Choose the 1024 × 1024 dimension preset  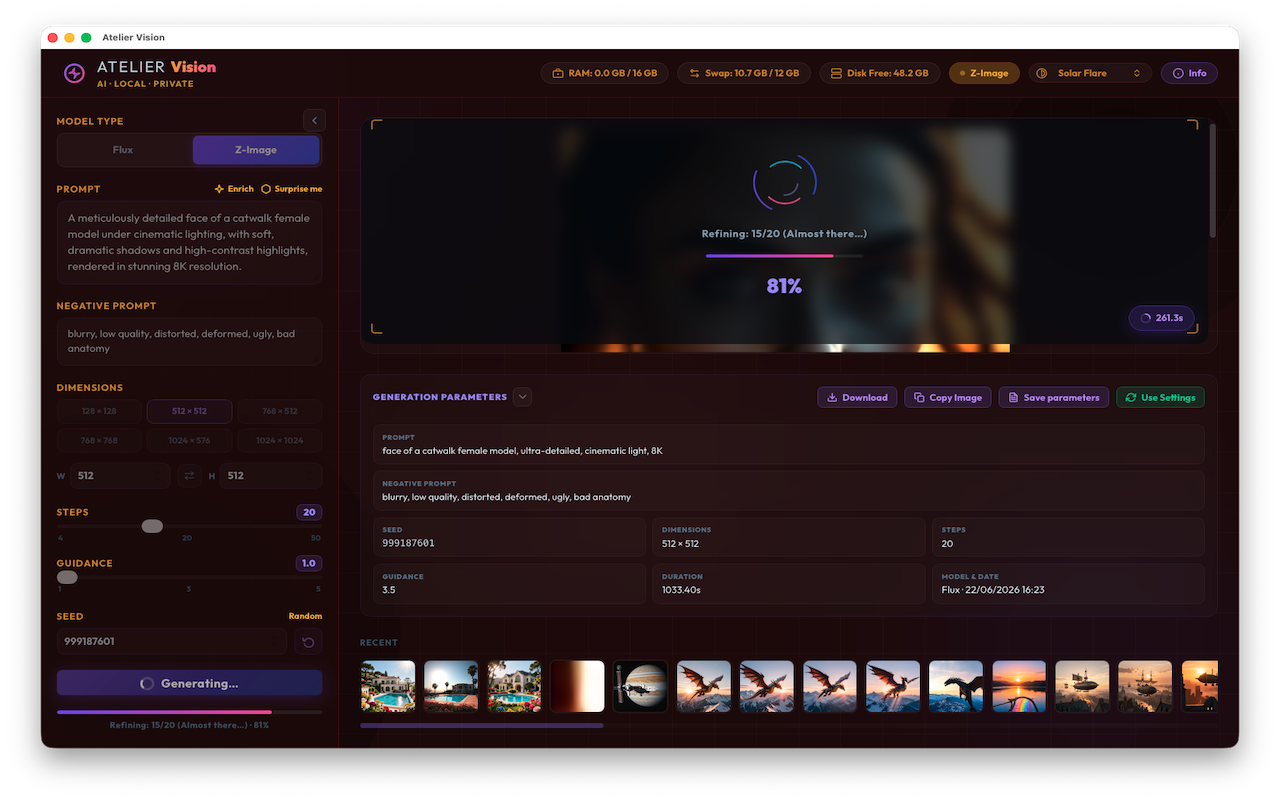coord(280,440)
